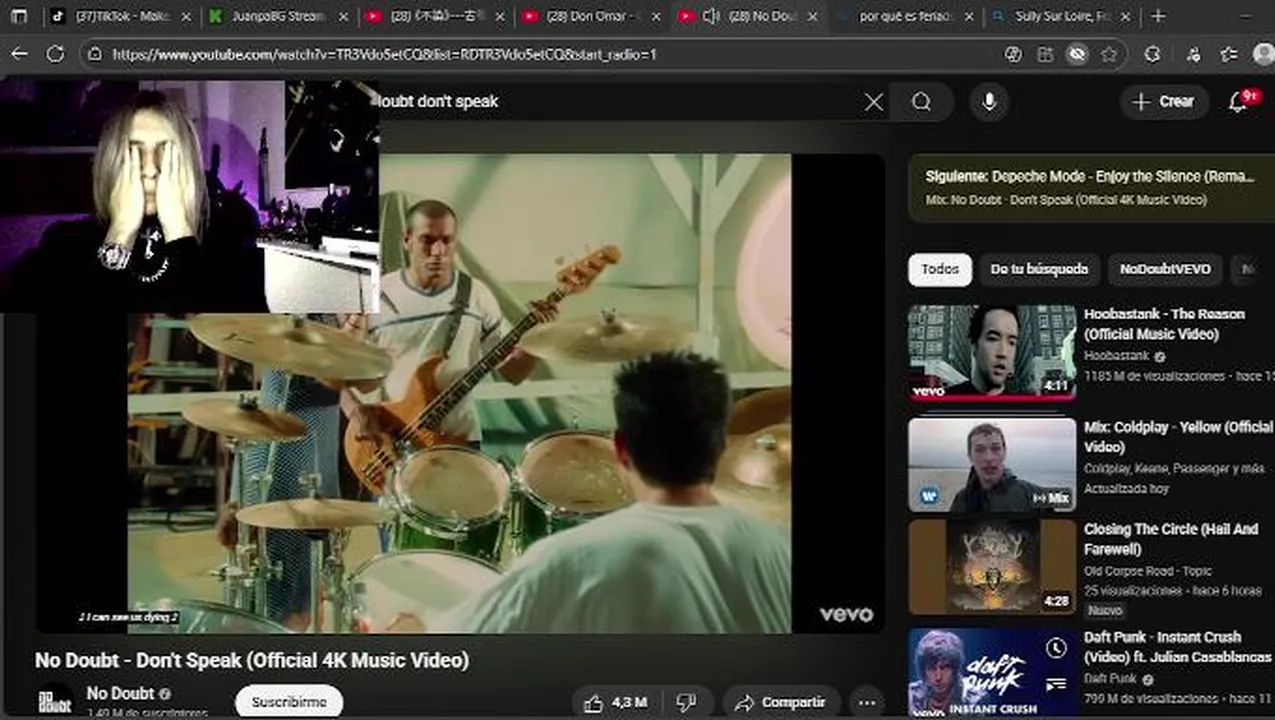Viewport: 1275px width, 720px height.
Task: Open Closing The Circle (Hail And Farewell) title
Action: (1171, 539)
